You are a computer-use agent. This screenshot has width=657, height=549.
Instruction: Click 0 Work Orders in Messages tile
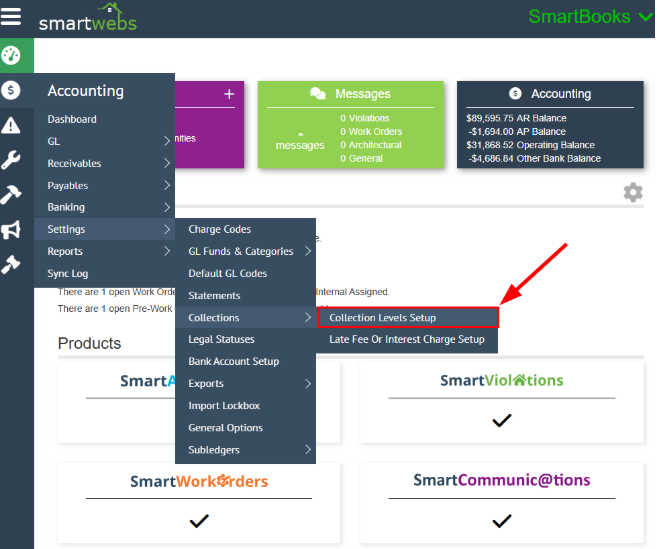point(371,132)
